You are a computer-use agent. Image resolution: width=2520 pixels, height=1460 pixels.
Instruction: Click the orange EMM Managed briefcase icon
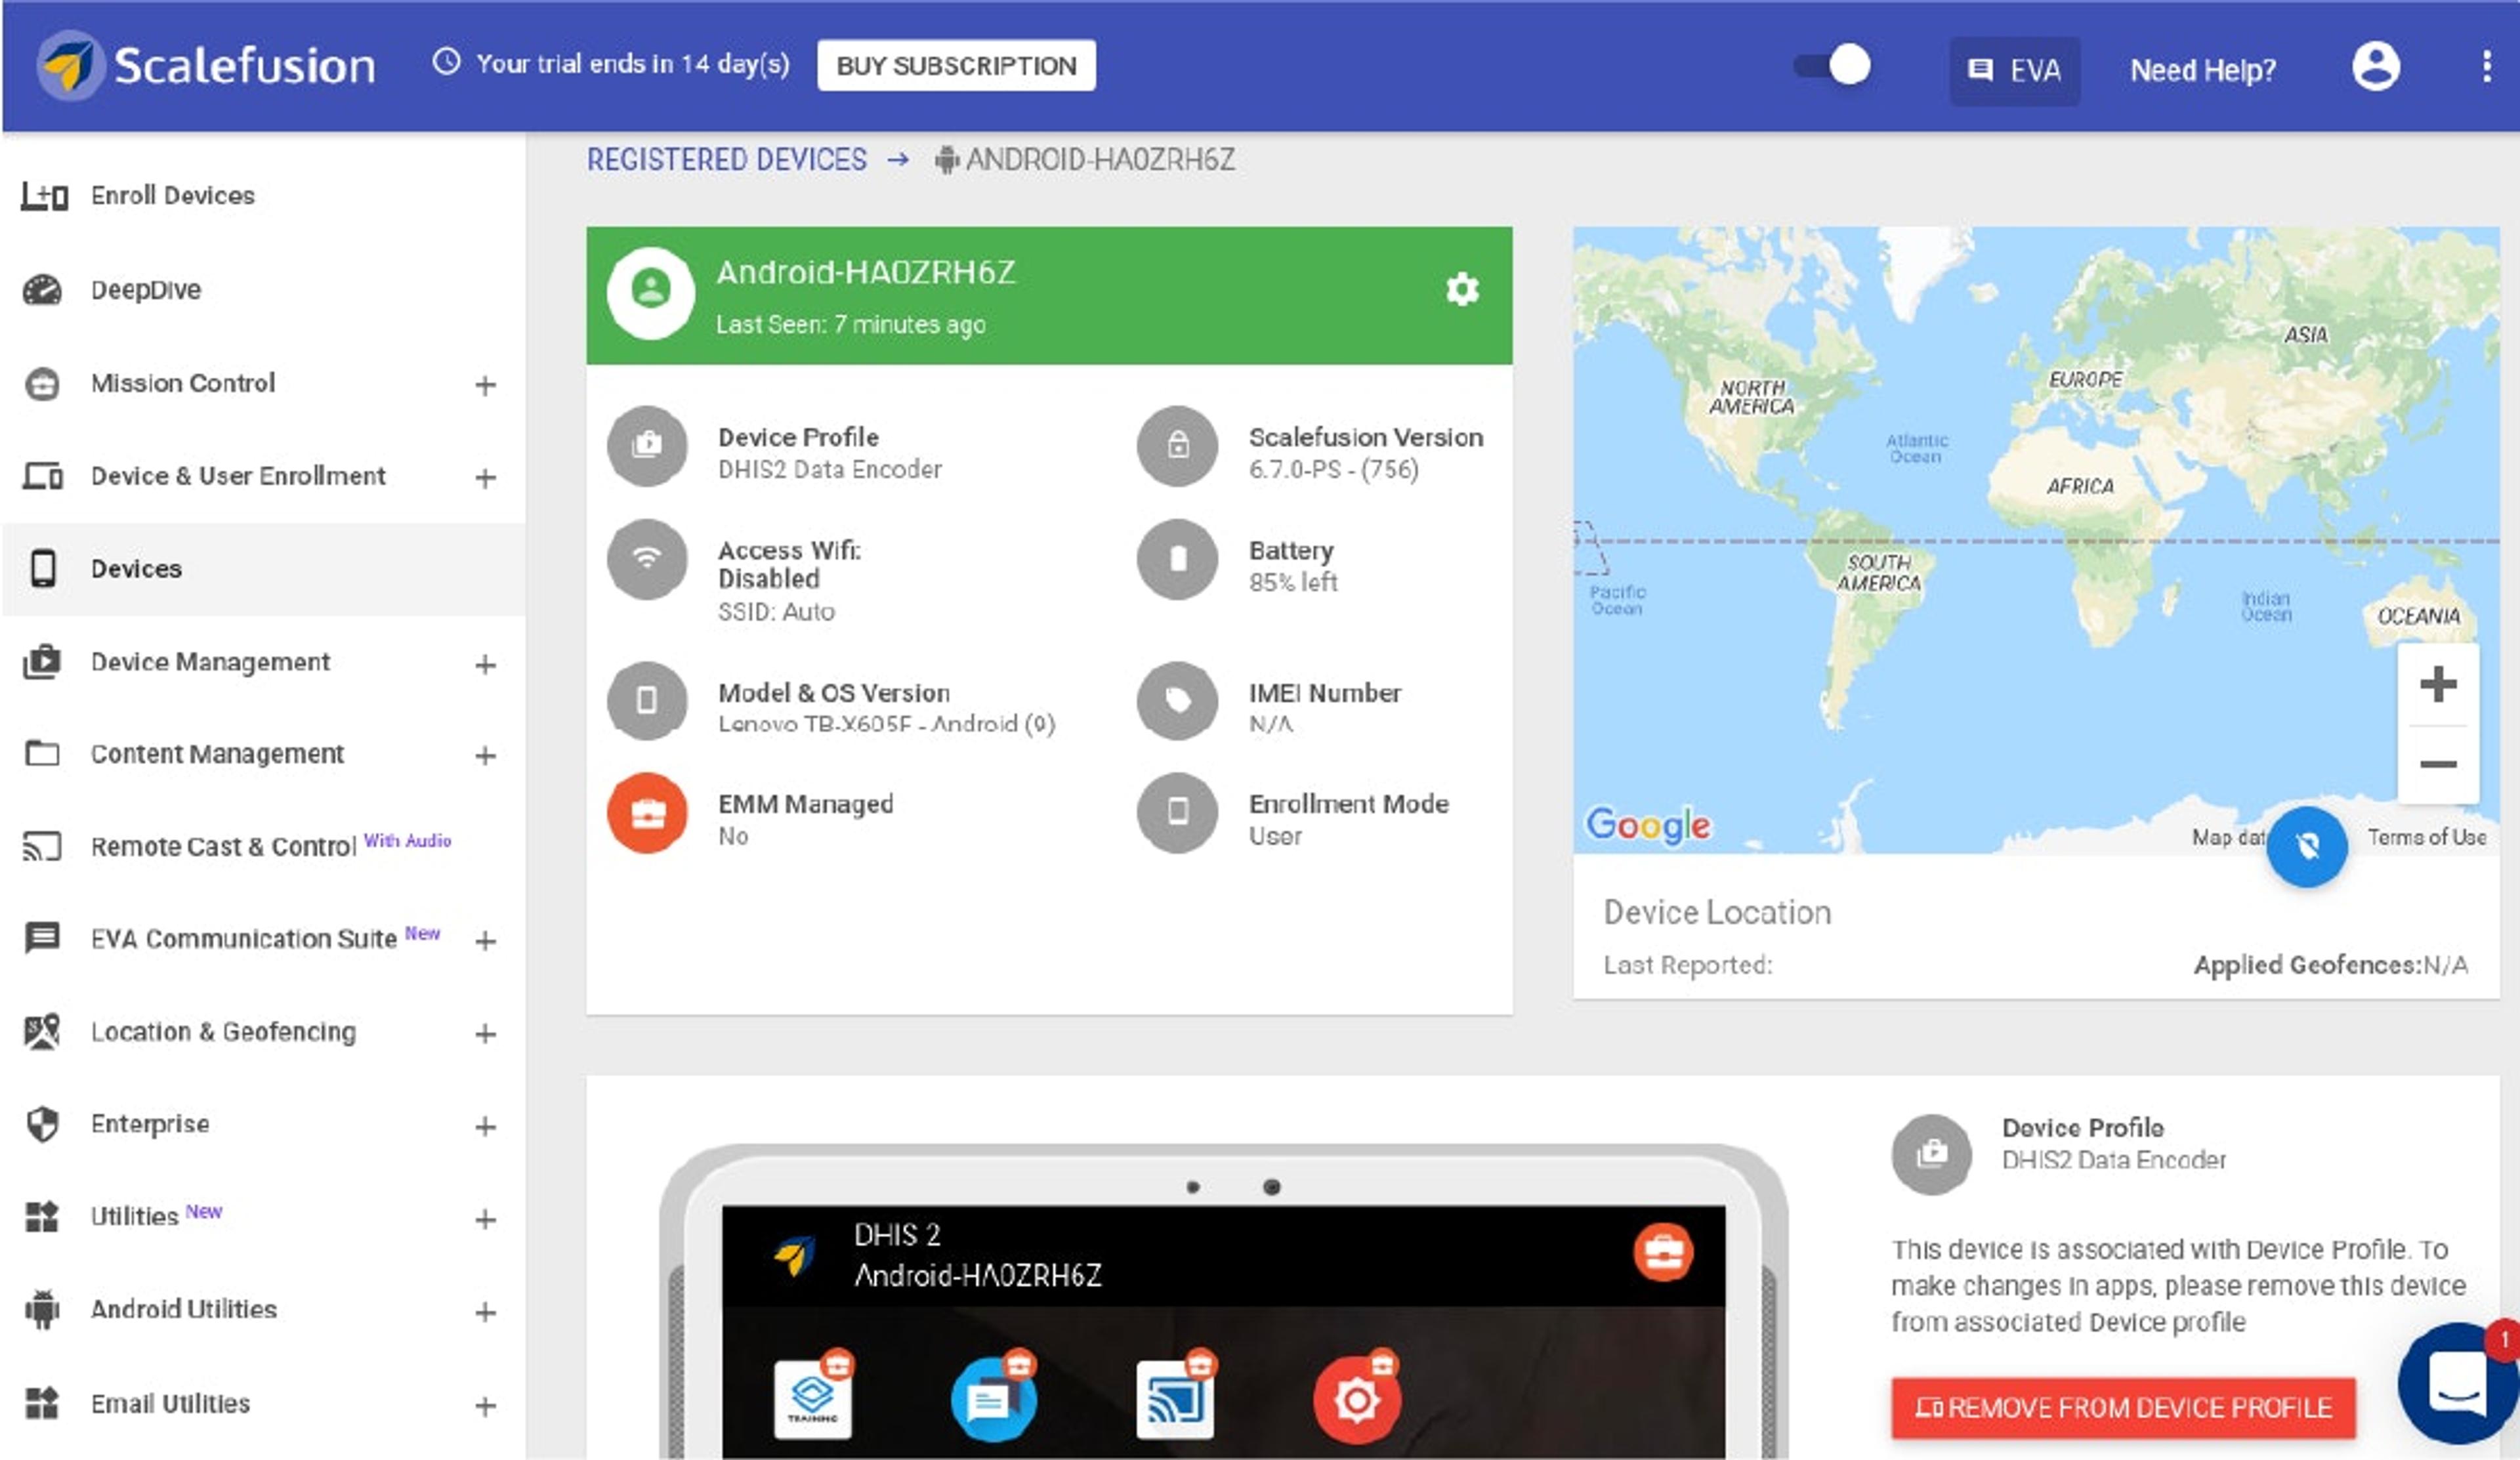coord(647,813)
